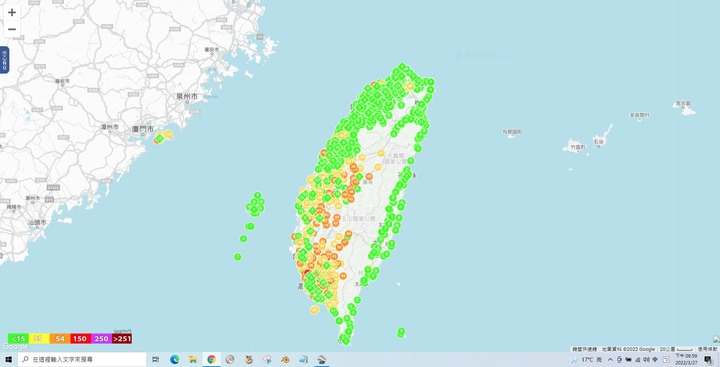The width and height of the screenshot is (720, 367).
Task: Zoom in the map with plus button
Action: coord(12,12)
